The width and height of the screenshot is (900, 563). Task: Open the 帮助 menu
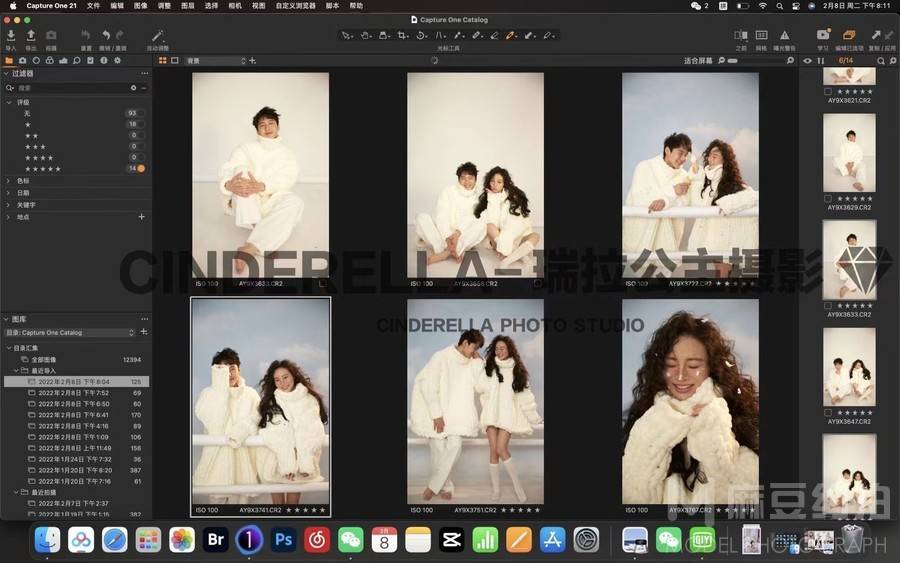356,6
